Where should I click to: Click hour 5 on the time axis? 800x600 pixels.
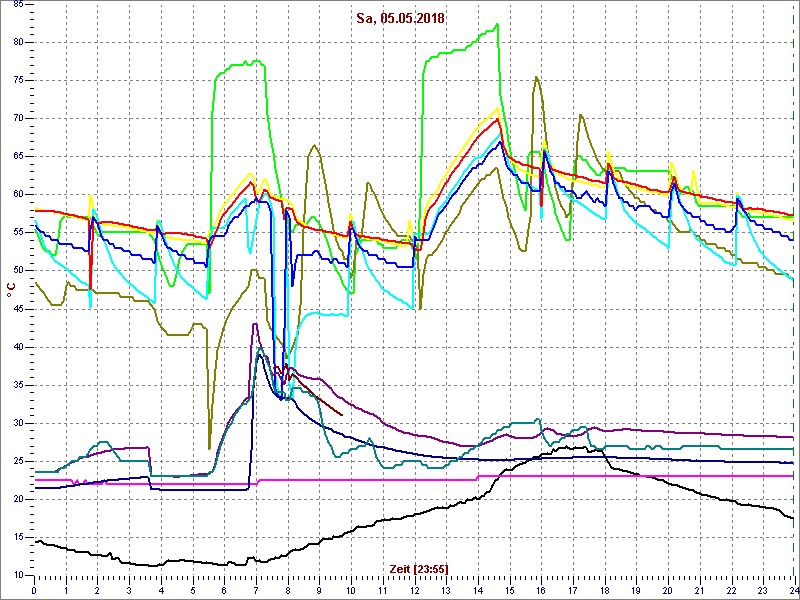click(192, 589)
